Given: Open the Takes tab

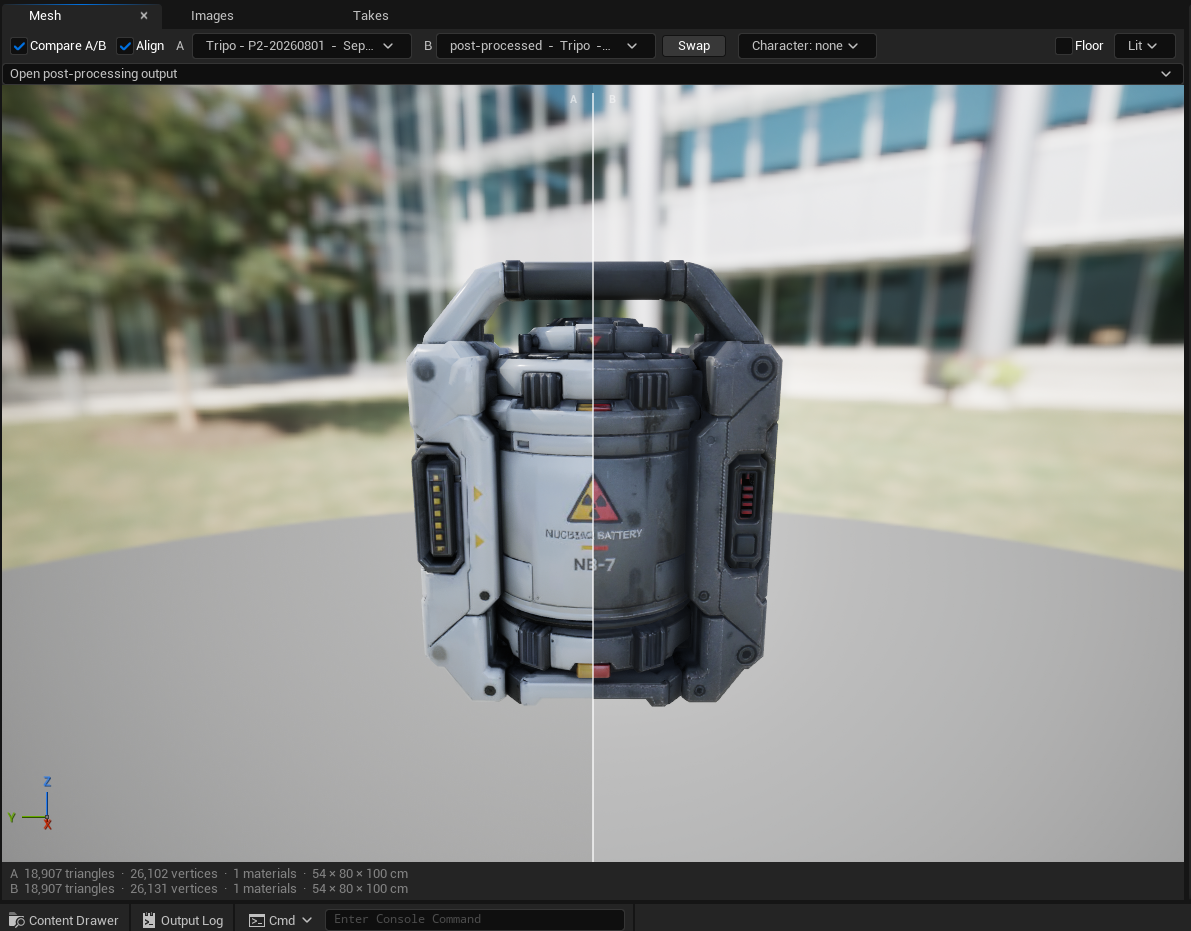Looking at the screenshot, I should click(371, 15).
